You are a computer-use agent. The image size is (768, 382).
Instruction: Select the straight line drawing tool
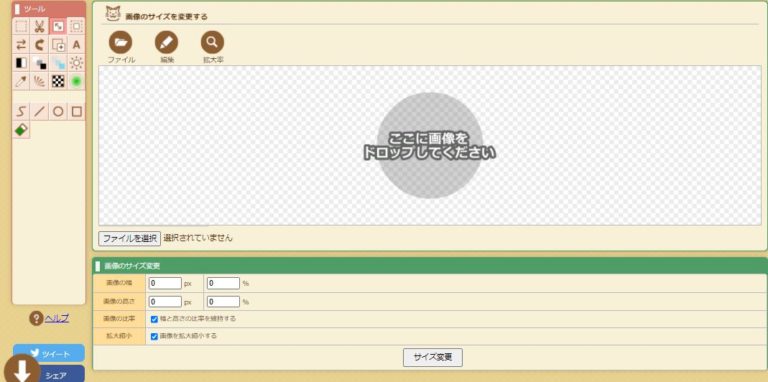(40, 112)
